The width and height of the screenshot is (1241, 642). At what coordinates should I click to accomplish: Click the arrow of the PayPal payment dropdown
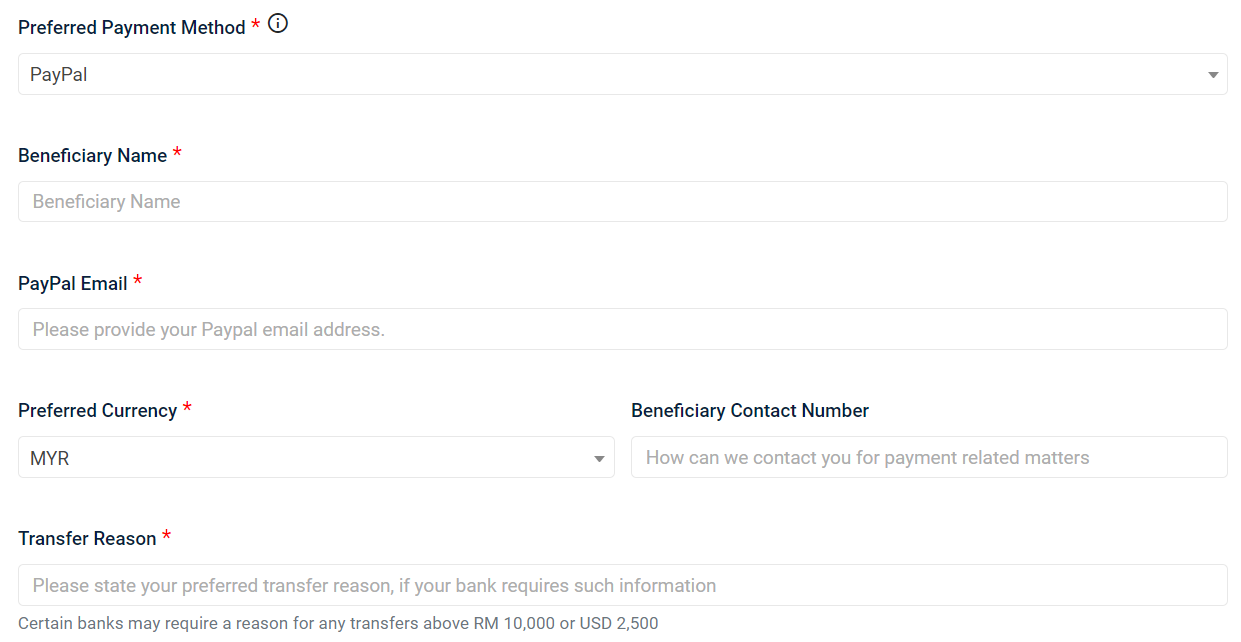click(1212, 75)
